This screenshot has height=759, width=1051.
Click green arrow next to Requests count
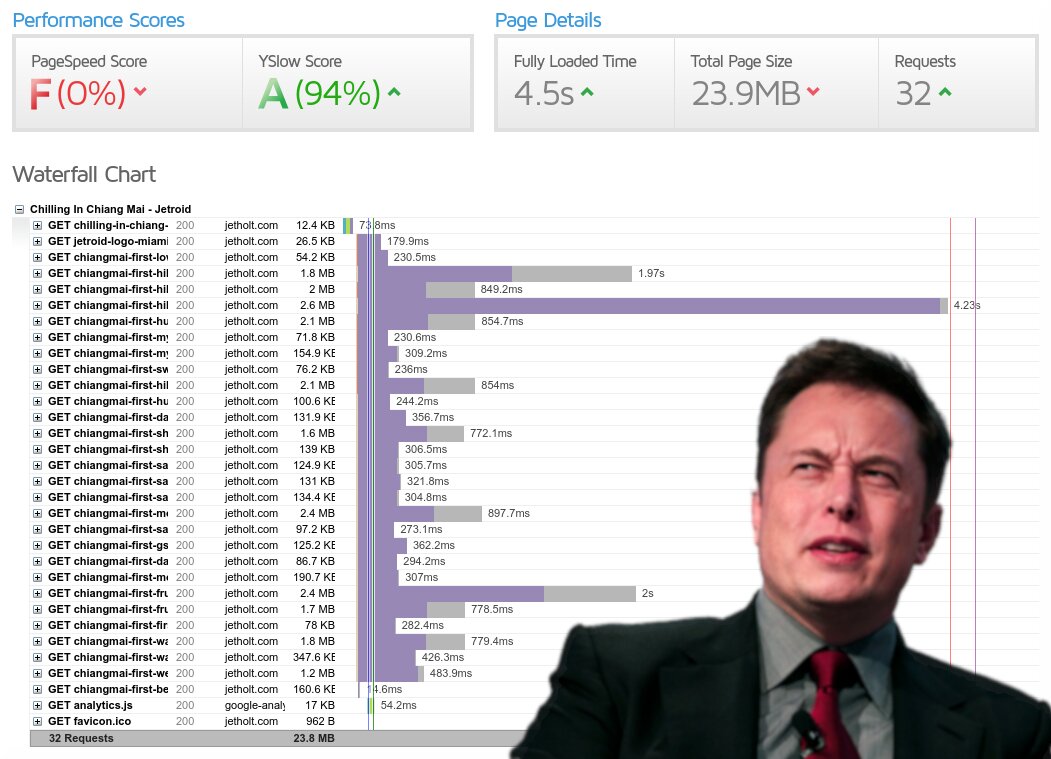pyautogui.click(x=945, y=93)
